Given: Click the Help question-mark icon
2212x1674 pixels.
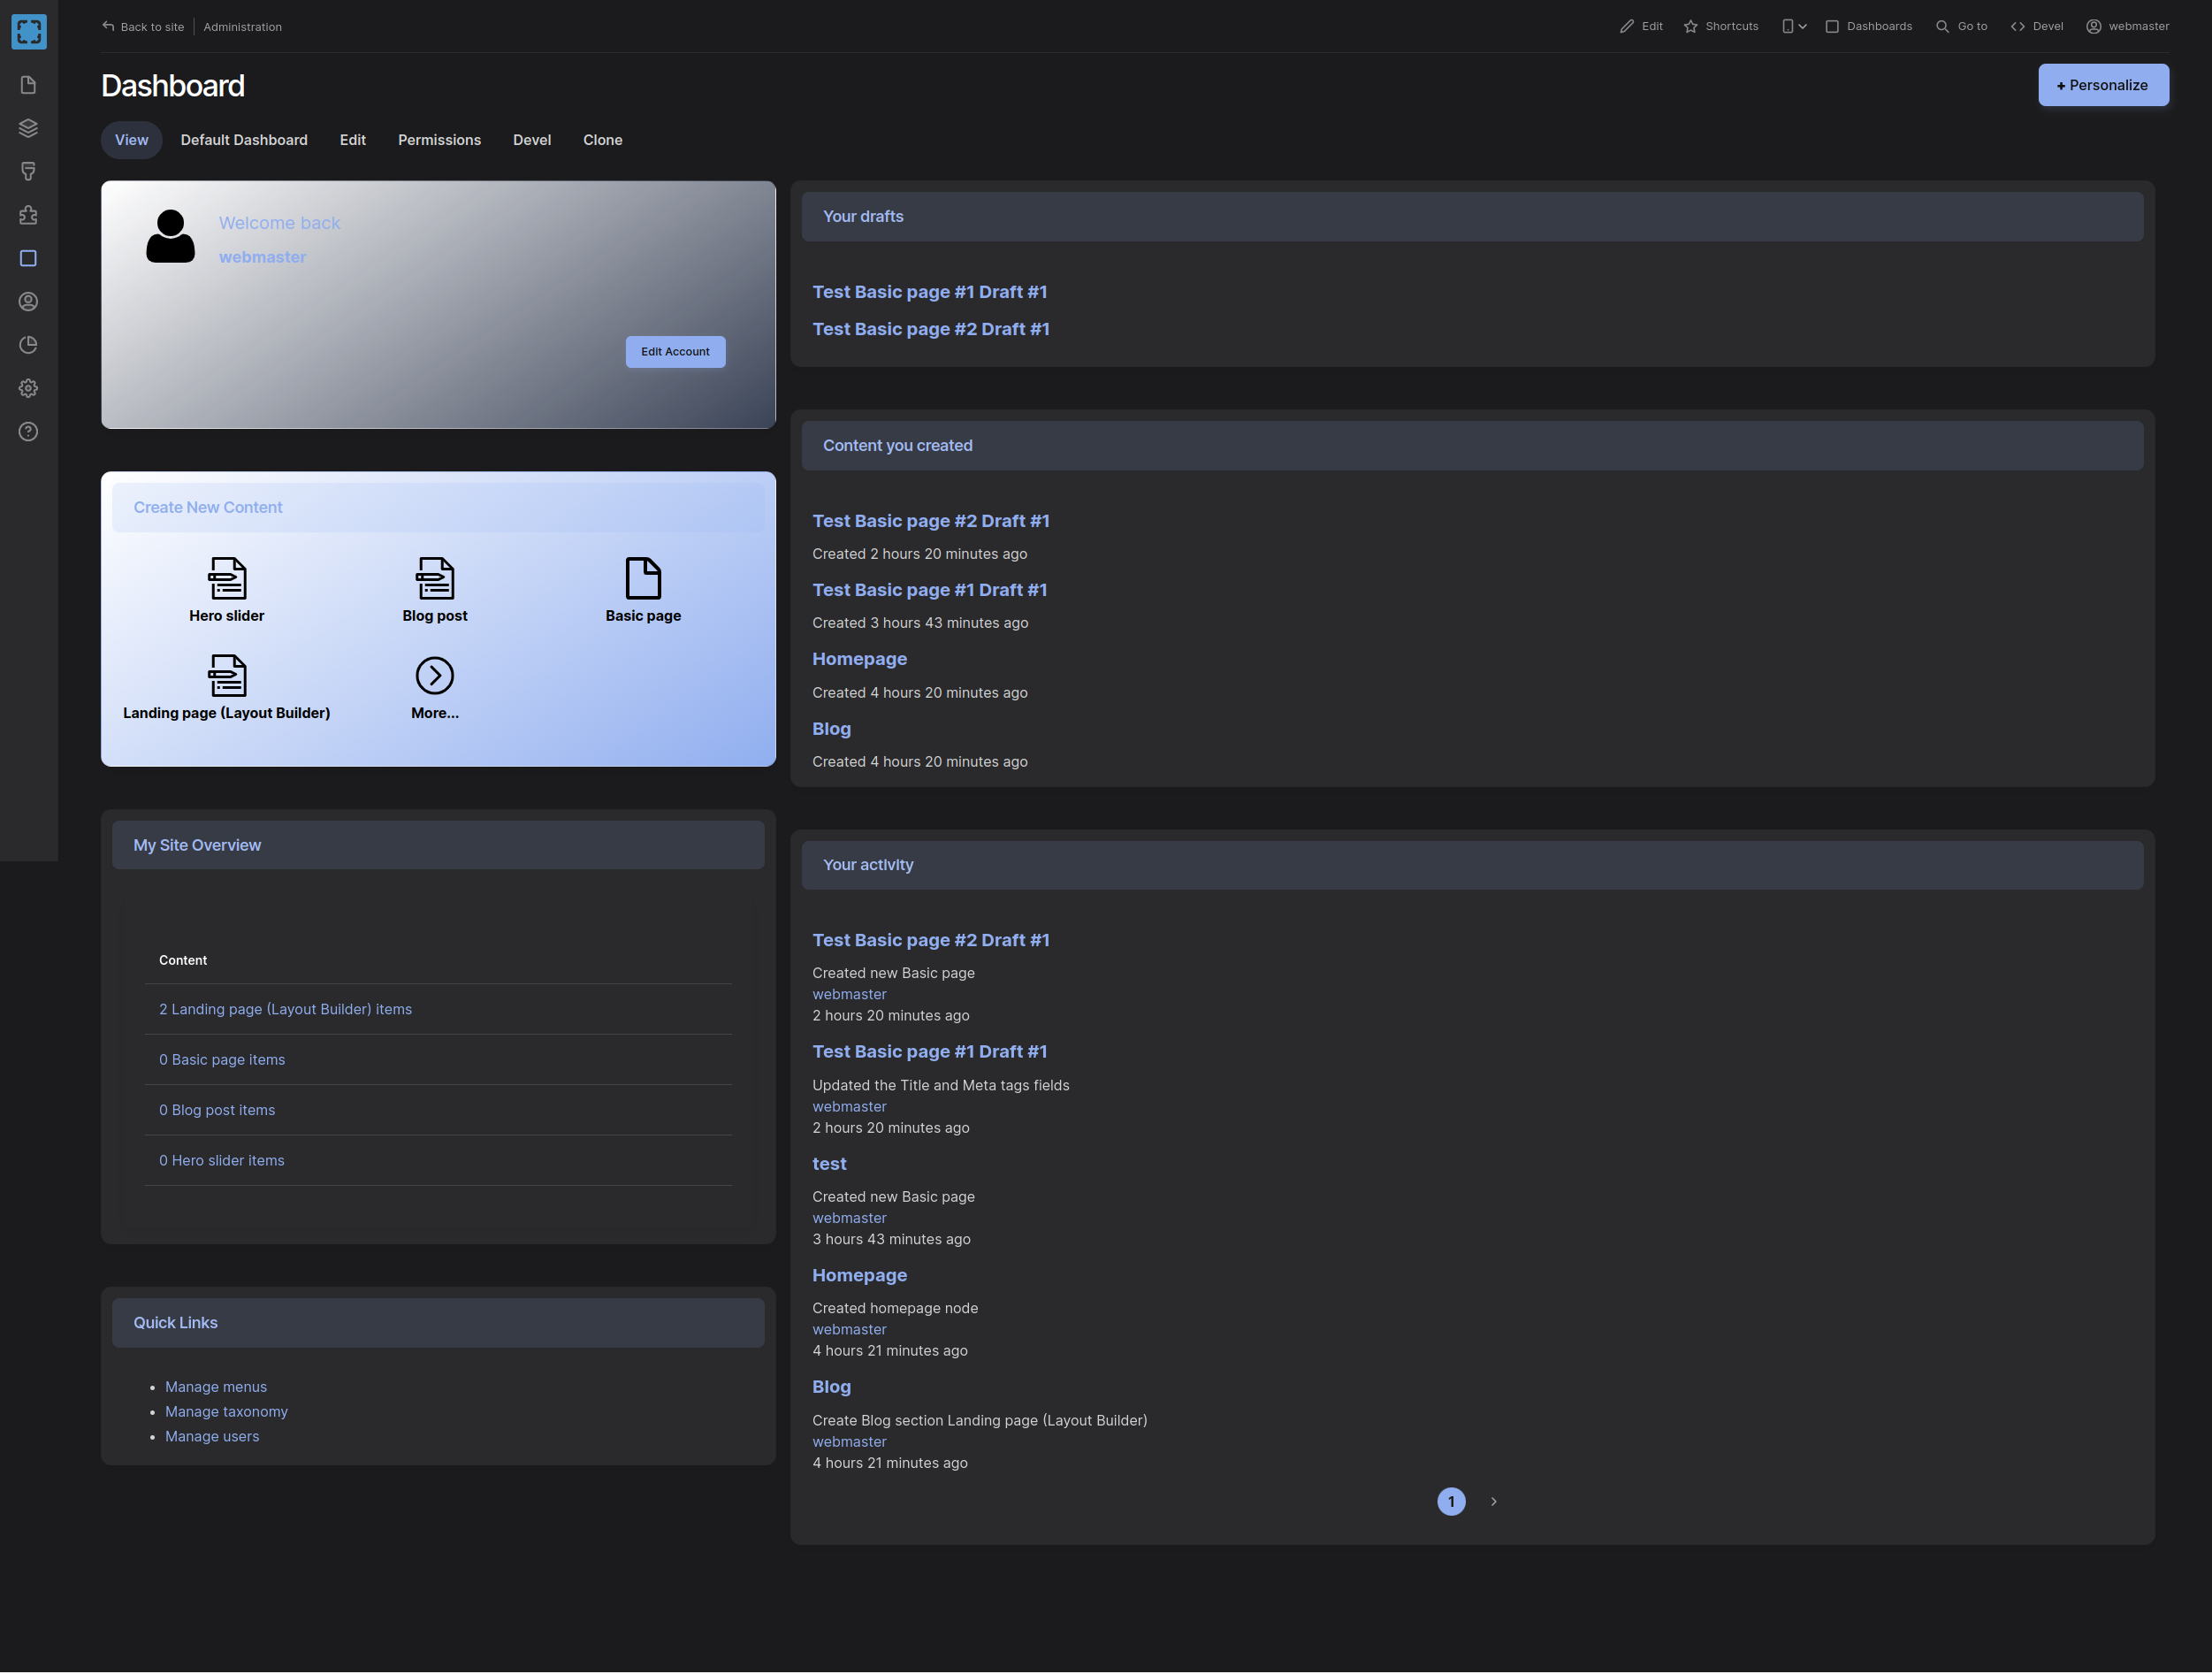Looking at the screenshot, I should (28, 432).
